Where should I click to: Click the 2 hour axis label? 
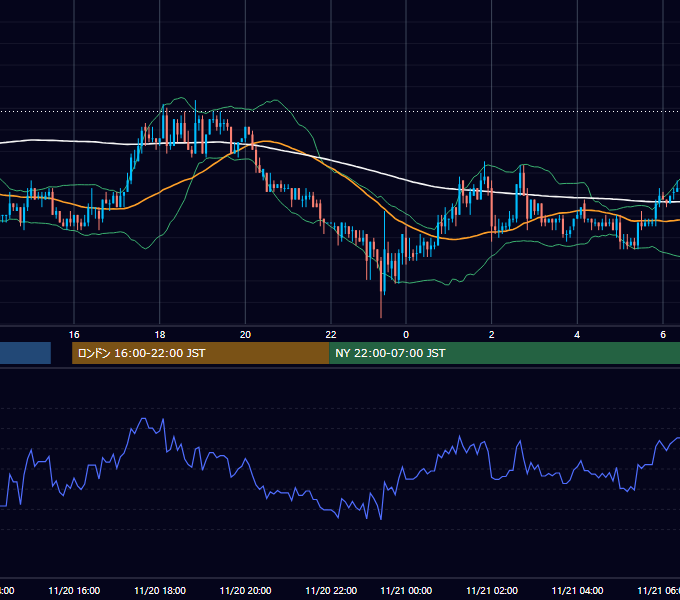(491, 335)
